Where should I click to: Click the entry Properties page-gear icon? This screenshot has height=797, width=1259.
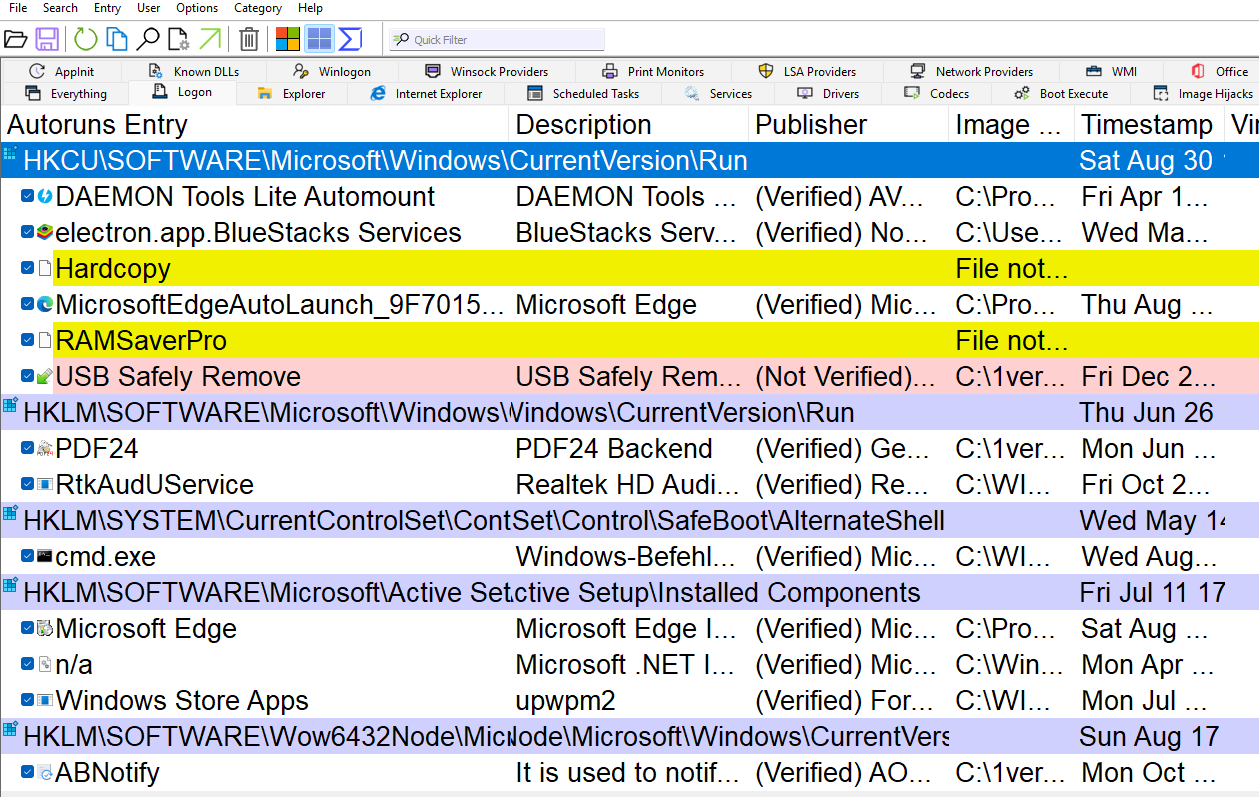(179, 39)
